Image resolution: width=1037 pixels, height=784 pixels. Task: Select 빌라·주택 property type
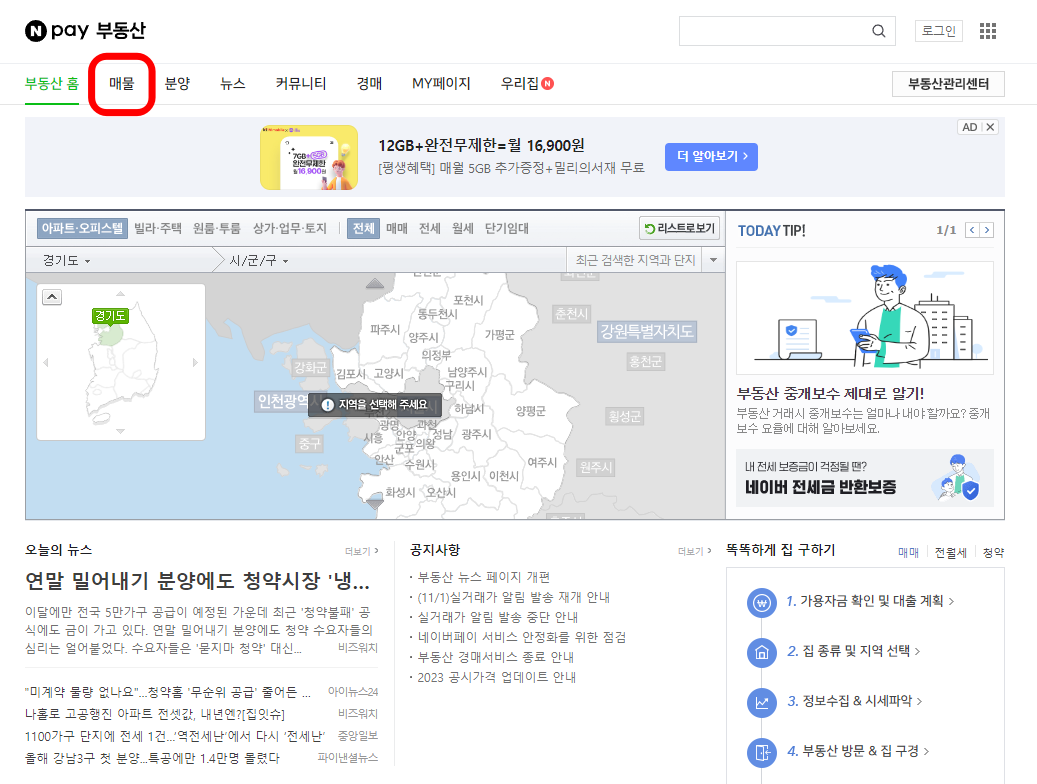click(157, 228)
